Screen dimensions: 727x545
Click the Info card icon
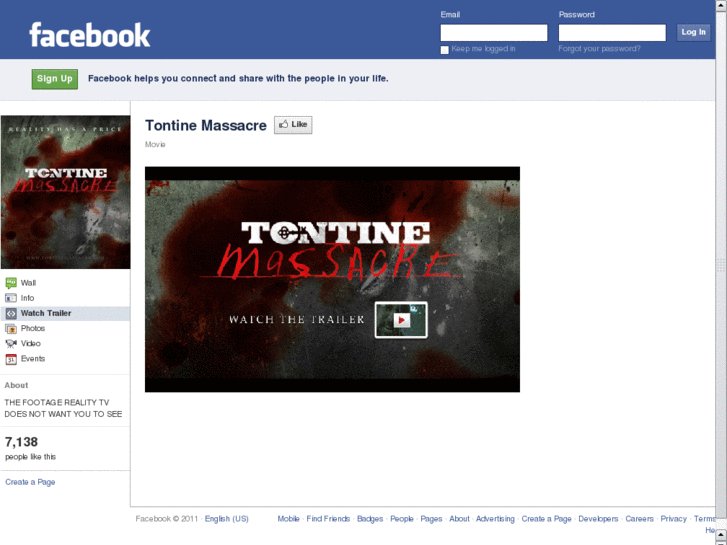pos(11,298)
